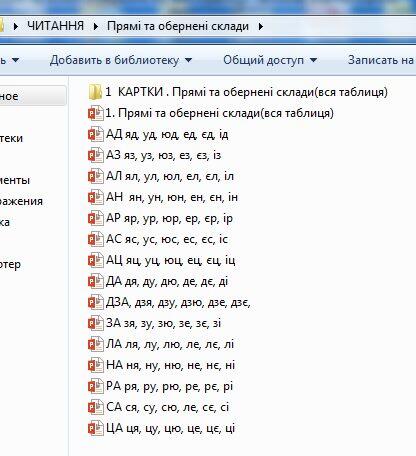Click PowerPoint icon beside 'АЛ ял, ул, юл'
Screen dimensions: 416x456
click(96, 176)
